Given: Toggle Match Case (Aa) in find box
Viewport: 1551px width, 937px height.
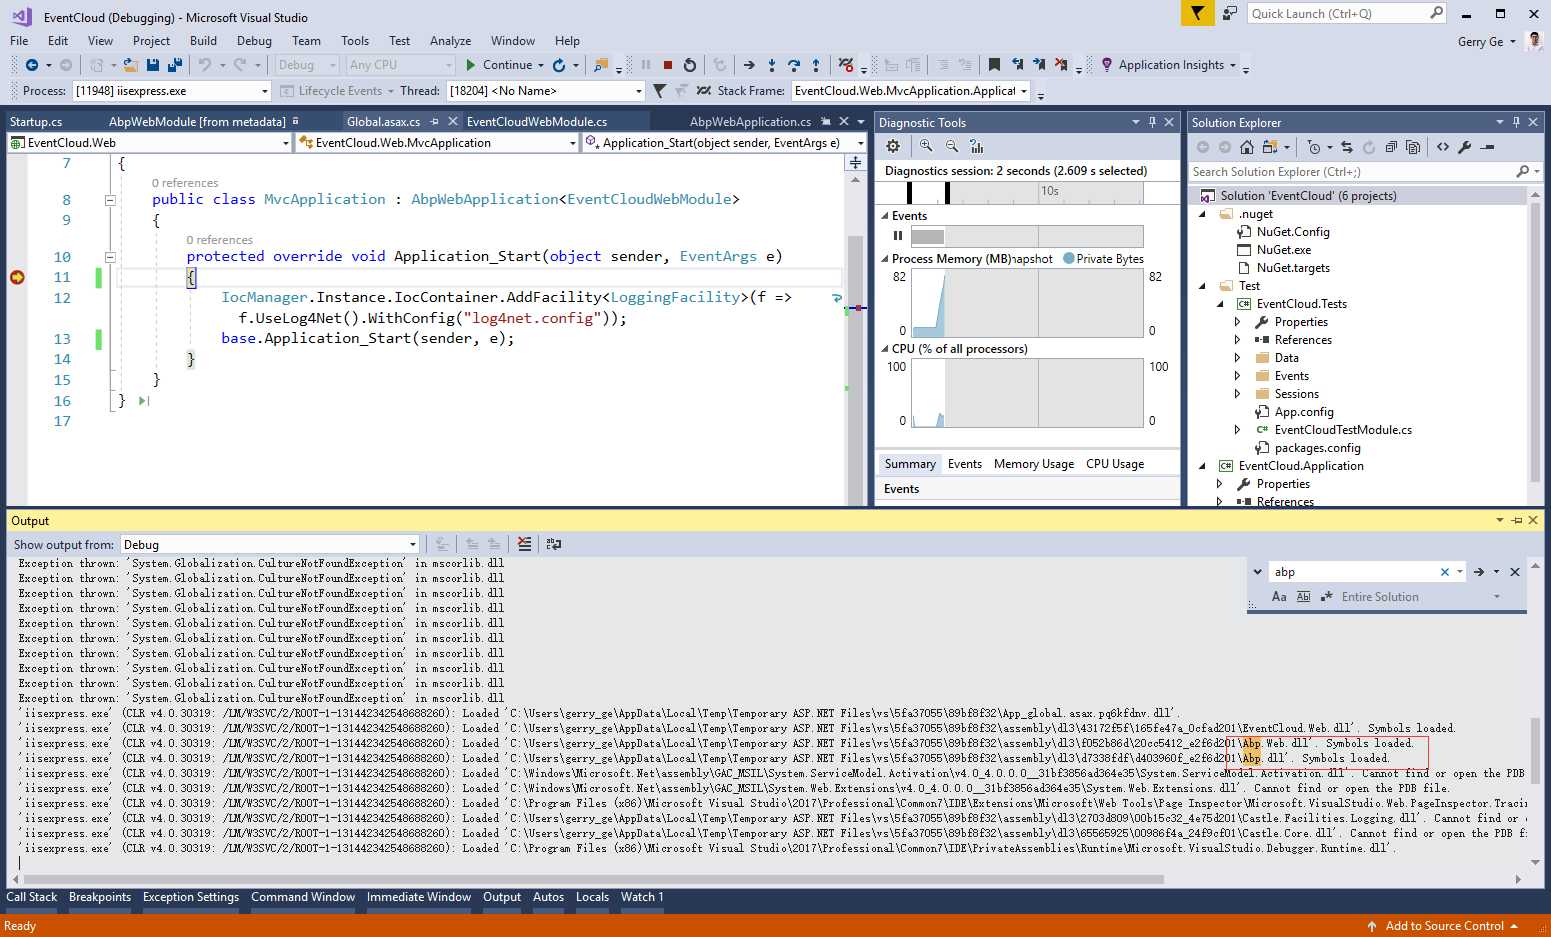Looking at the screenshot, I should pyautogui.click(x=1279, y=597).
